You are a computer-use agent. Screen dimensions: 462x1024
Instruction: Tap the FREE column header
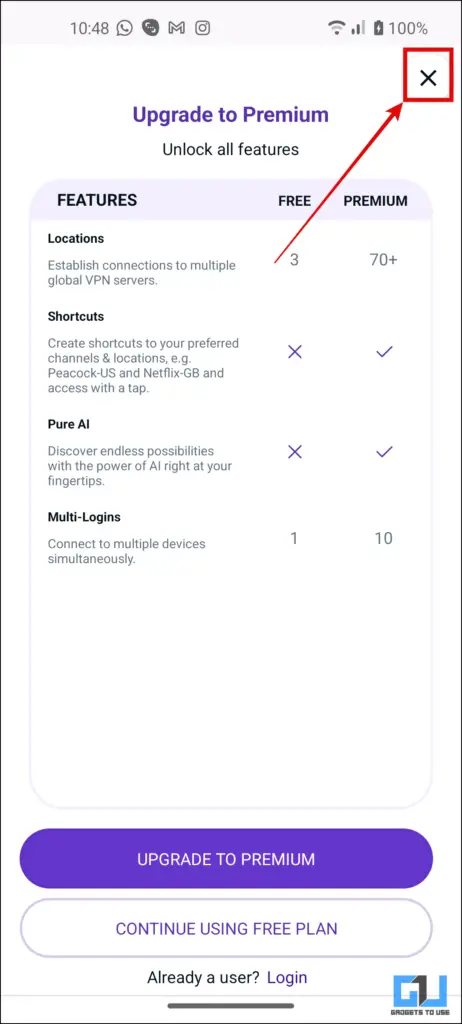[295, 201]
